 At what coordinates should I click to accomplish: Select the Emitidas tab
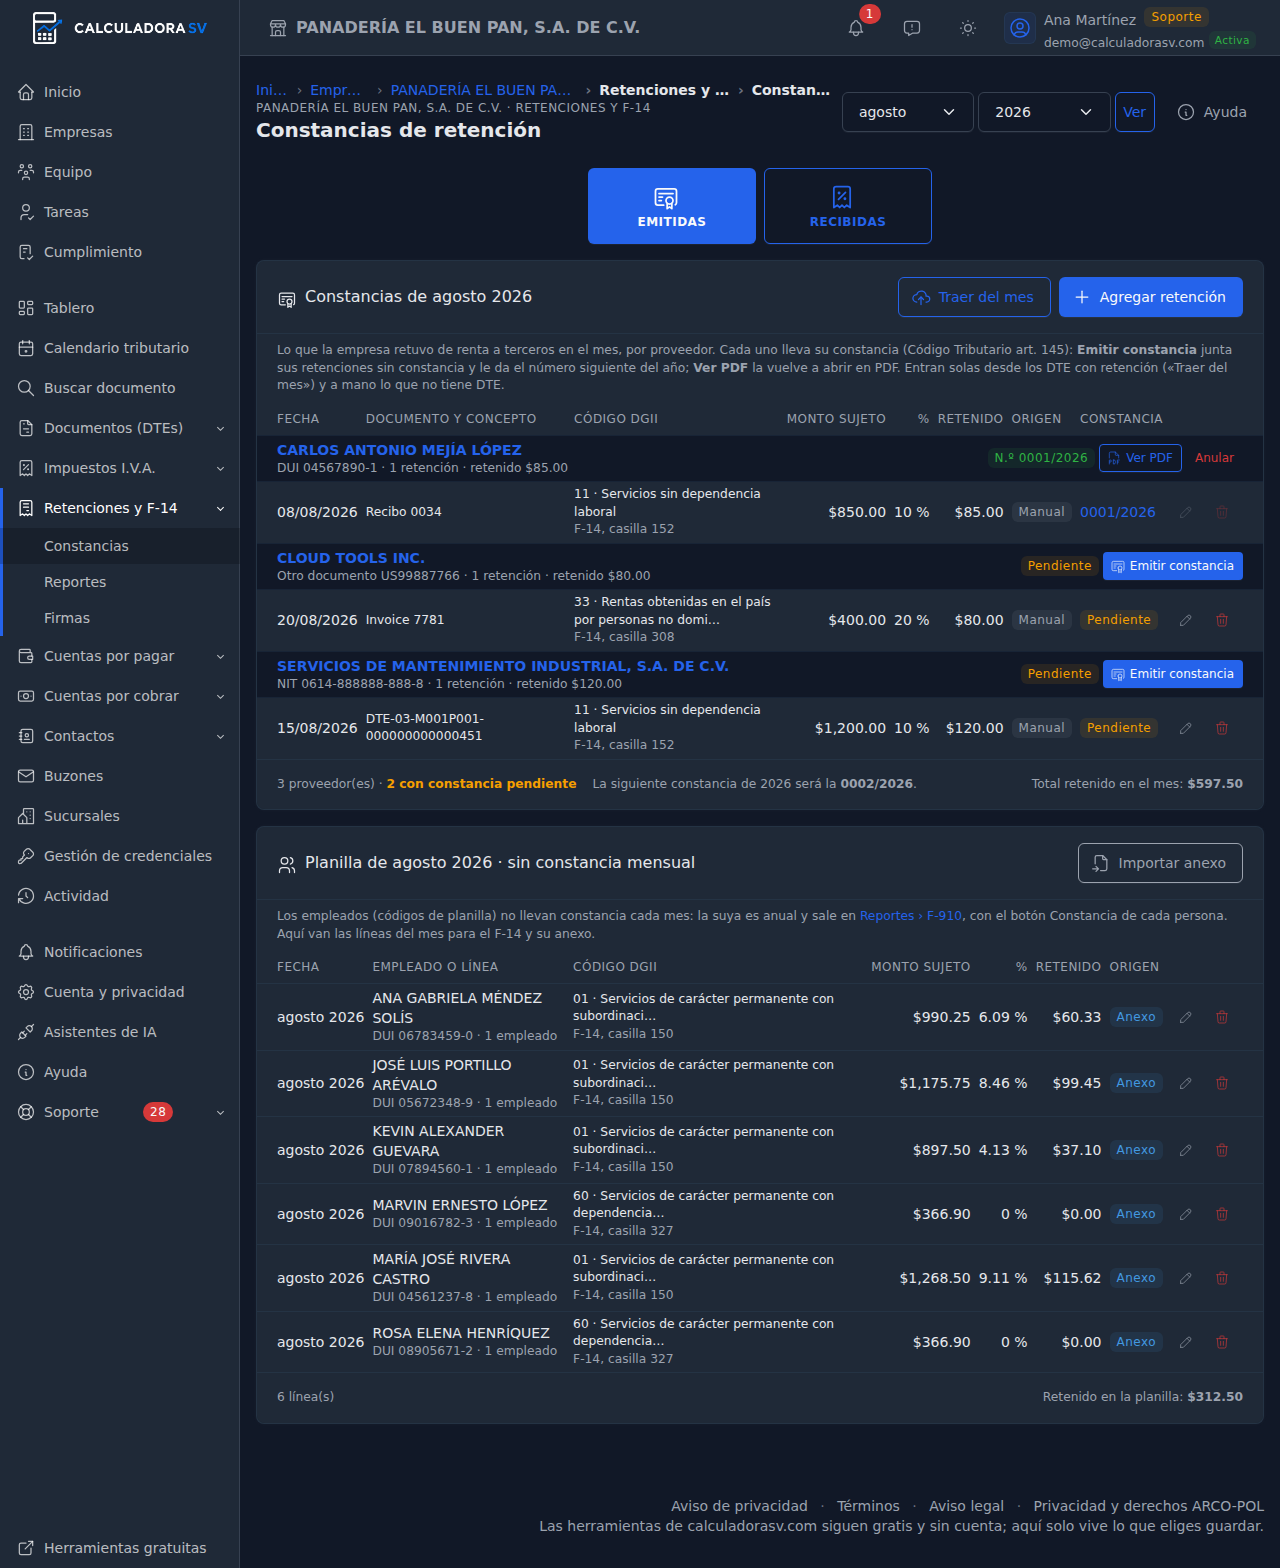[x=672, y=206]
